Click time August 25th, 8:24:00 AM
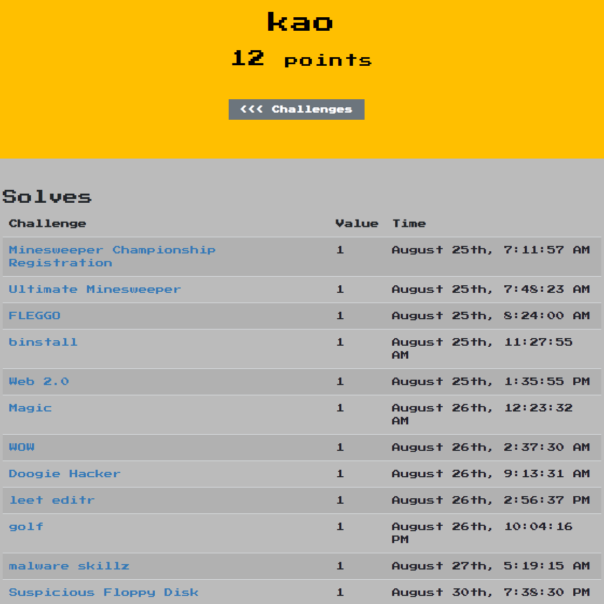Screen dimensions: 604x604 [x=491, y=315]
